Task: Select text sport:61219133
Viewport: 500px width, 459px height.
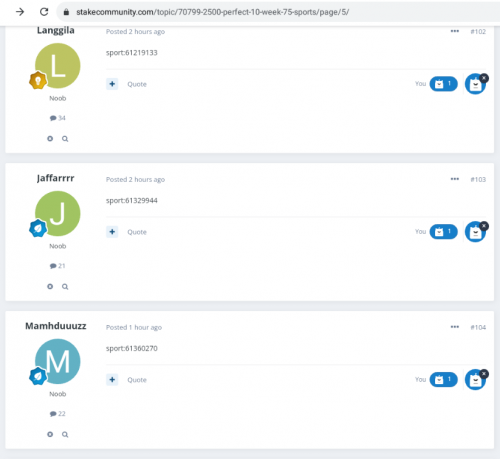Action: [x=132, y=53]
